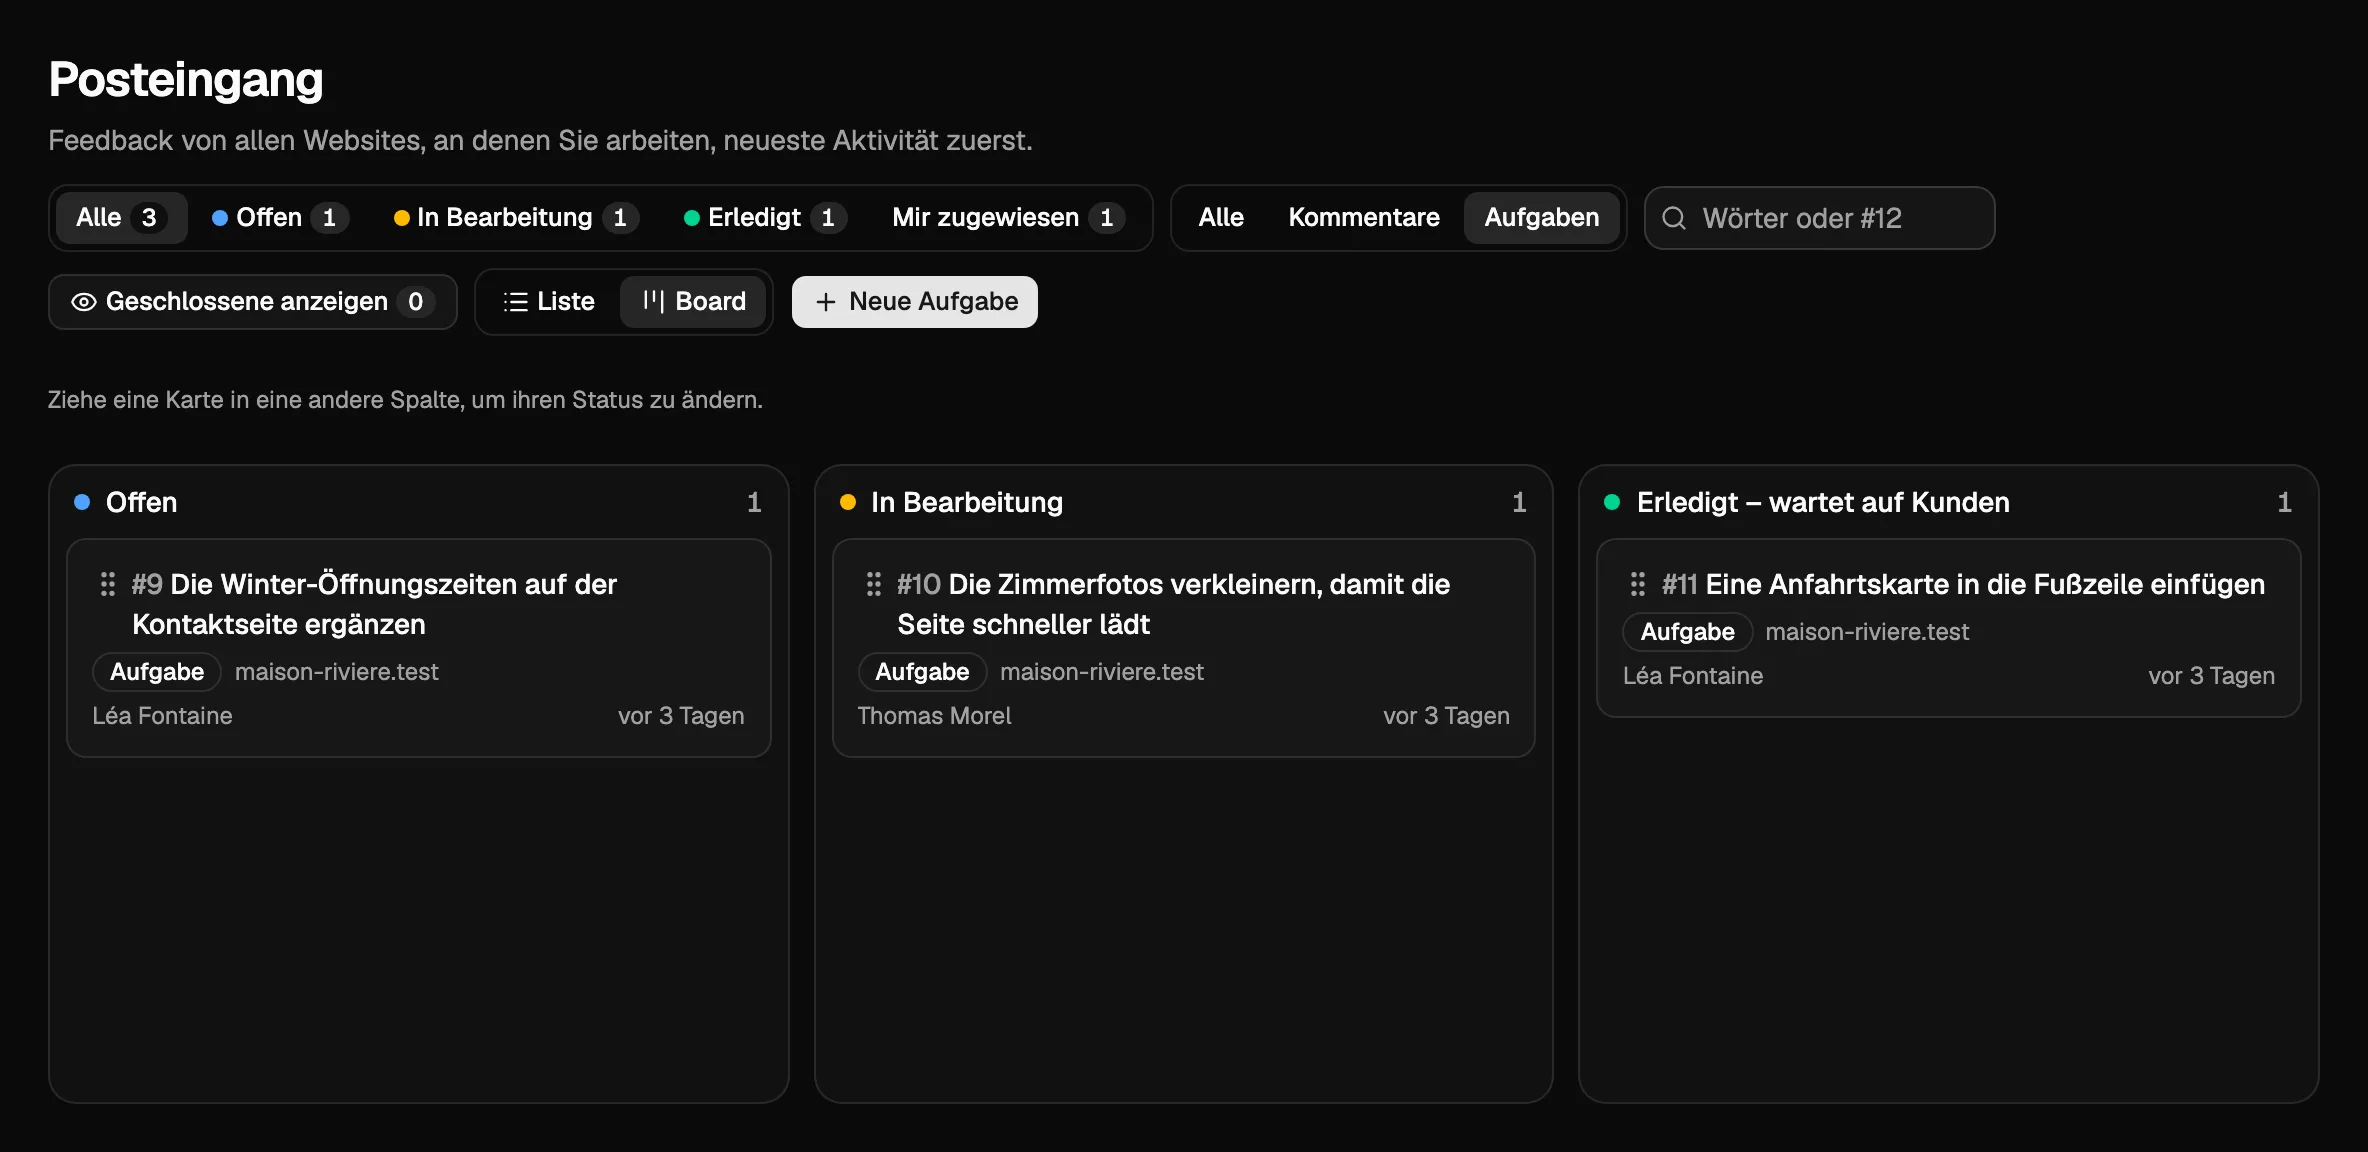This screenshot has height=1152, width=2368.
Task: Click the Aufgabe tag on task #10
Action: [922, 672]
